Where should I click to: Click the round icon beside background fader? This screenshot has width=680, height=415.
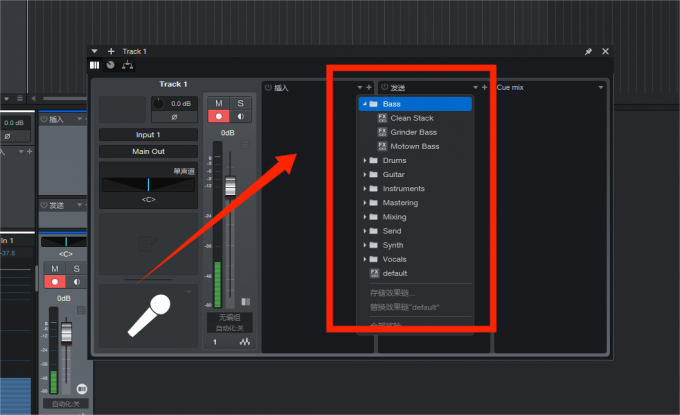click(x=82, y=389)
